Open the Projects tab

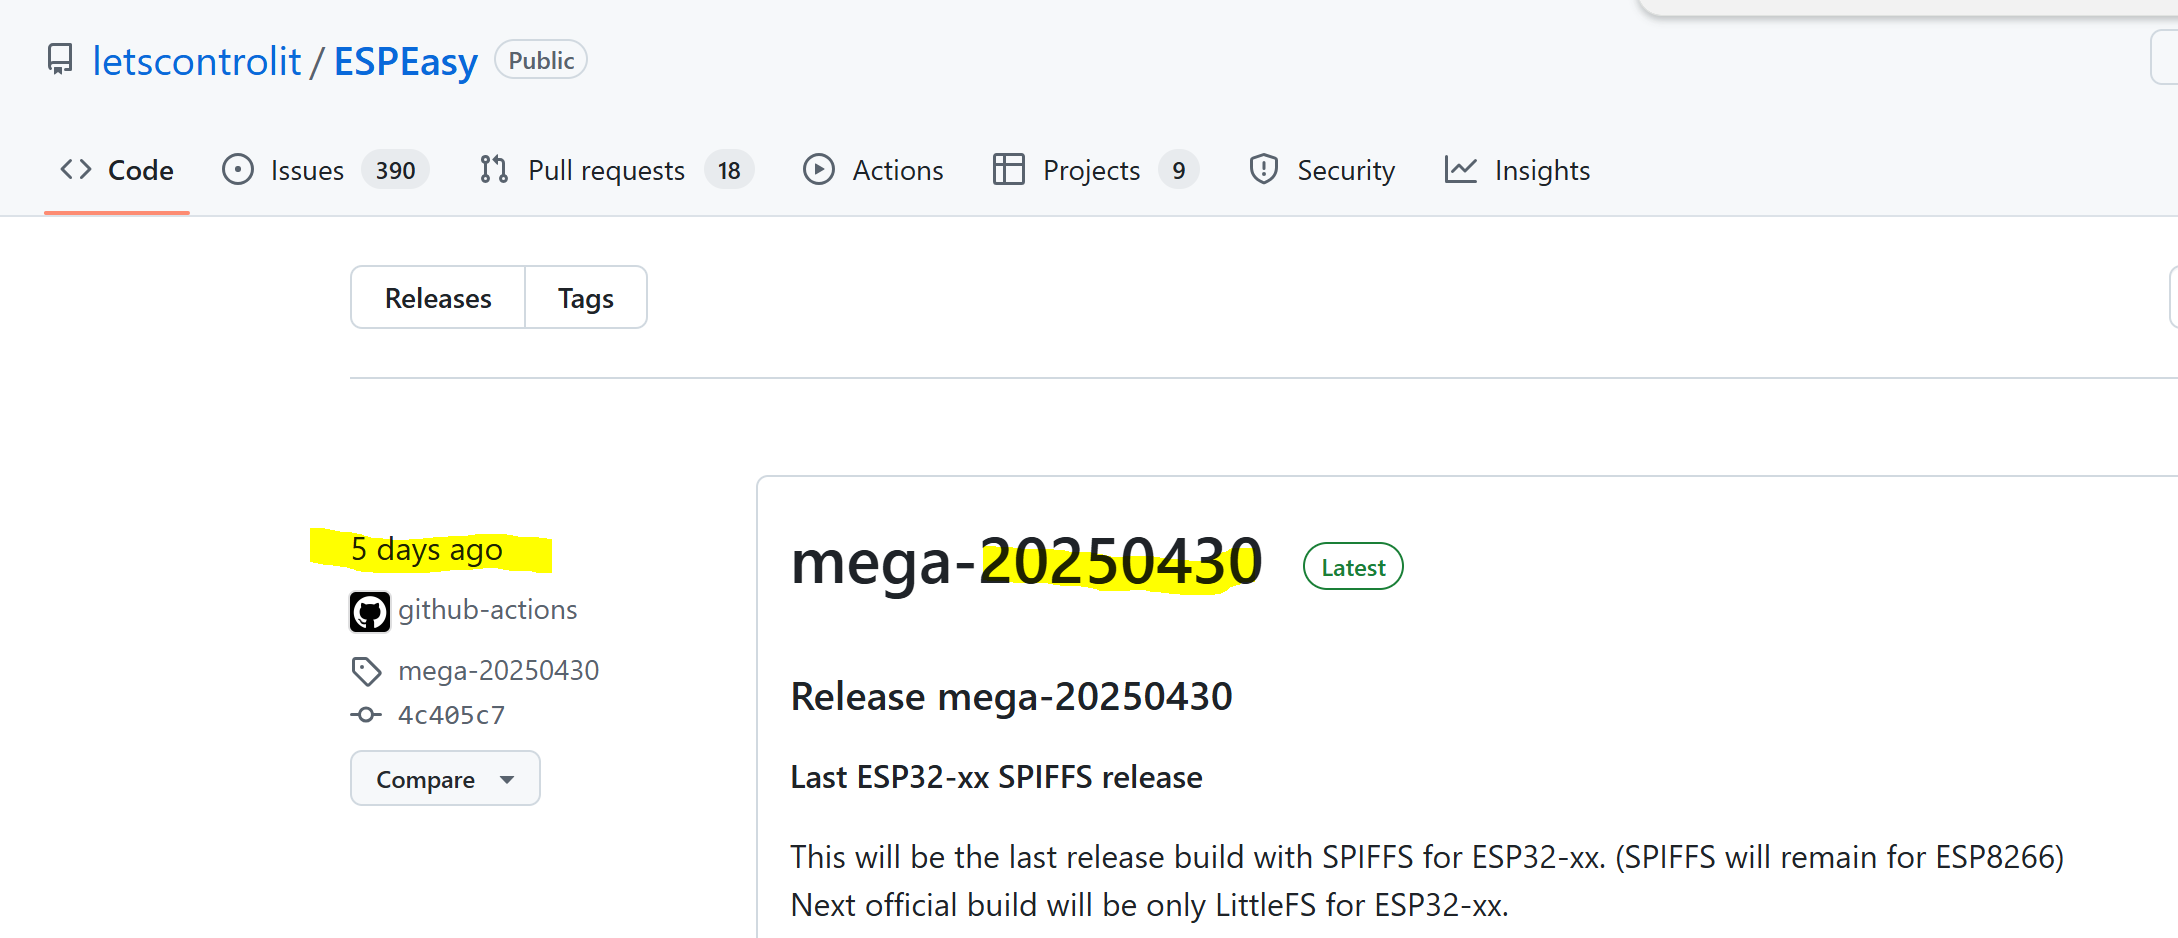[1096, 170]
